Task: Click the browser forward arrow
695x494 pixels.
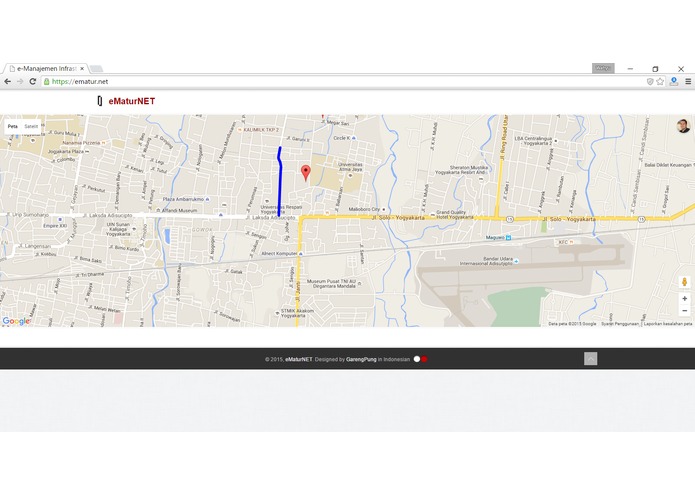Action: coord(20,82)
